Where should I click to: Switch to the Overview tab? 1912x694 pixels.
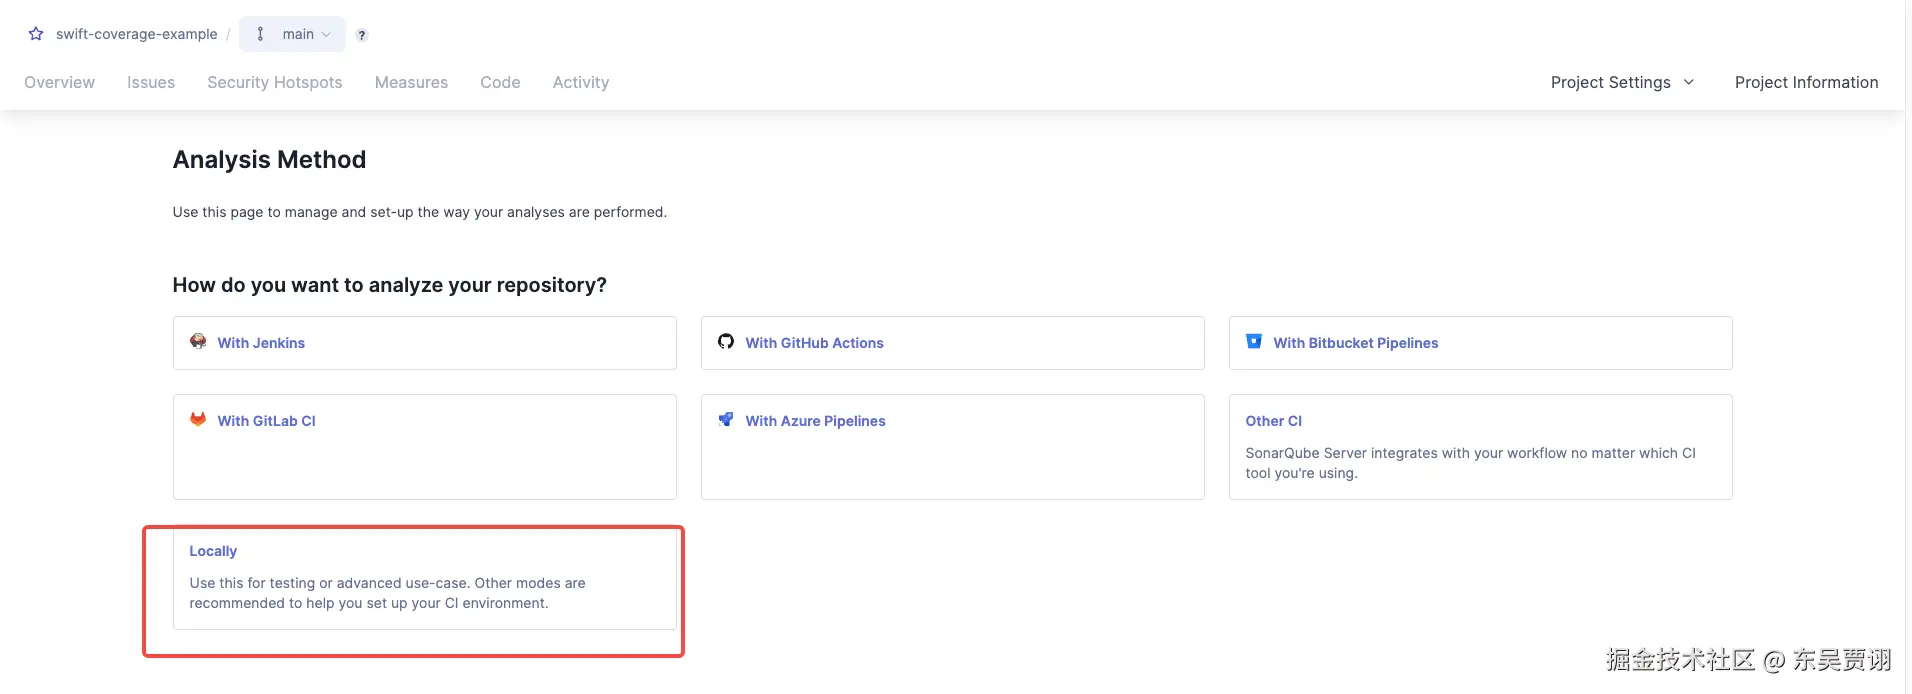(59, 82)
